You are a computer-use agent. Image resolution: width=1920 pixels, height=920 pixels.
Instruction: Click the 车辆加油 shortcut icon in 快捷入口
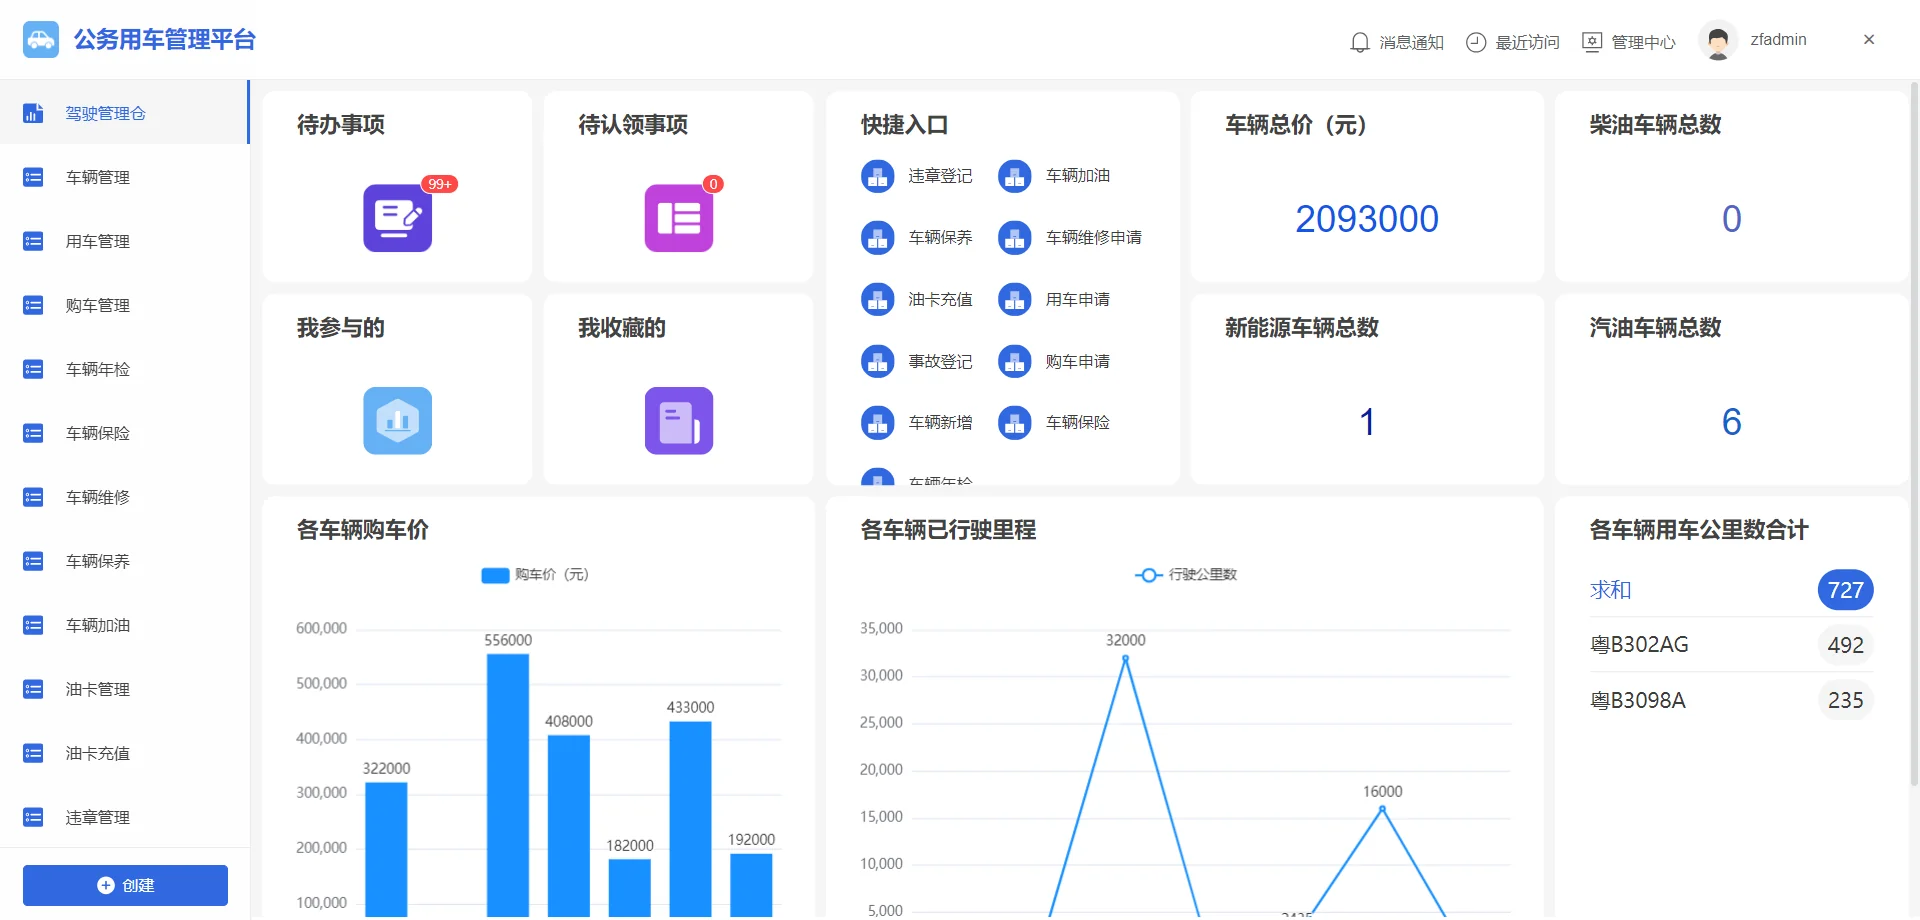pyautogui.click(x=1015, y=176)
